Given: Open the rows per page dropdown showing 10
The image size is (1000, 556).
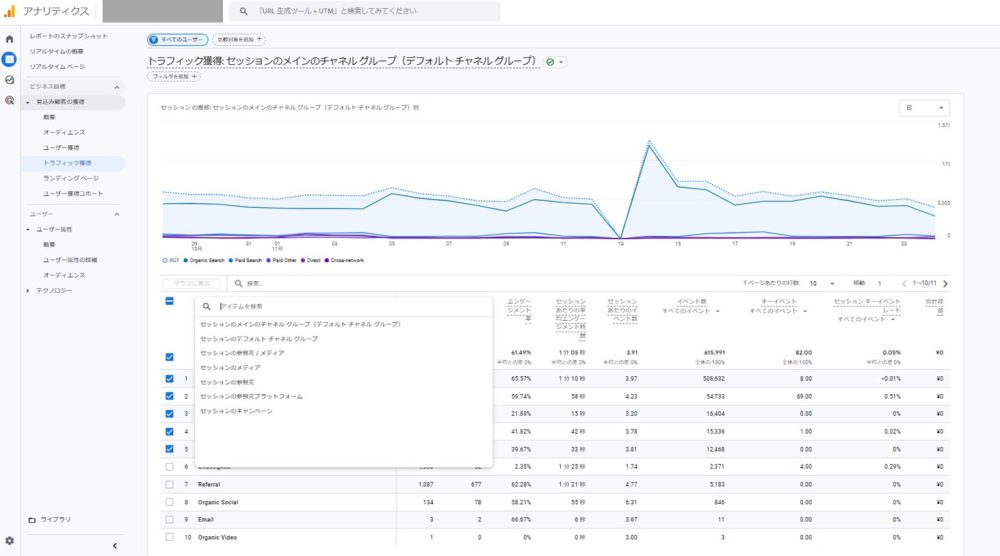Looking at the screenshot, I should click(x=821, y=283).
